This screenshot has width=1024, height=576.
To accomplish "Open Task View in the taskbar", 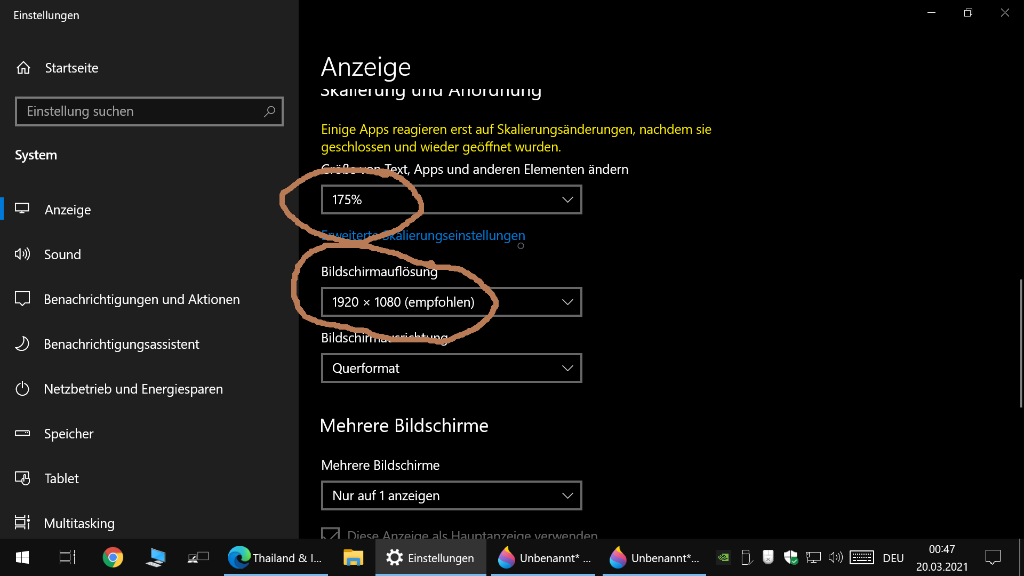I will pyautogui.click(x=67, y=558).
